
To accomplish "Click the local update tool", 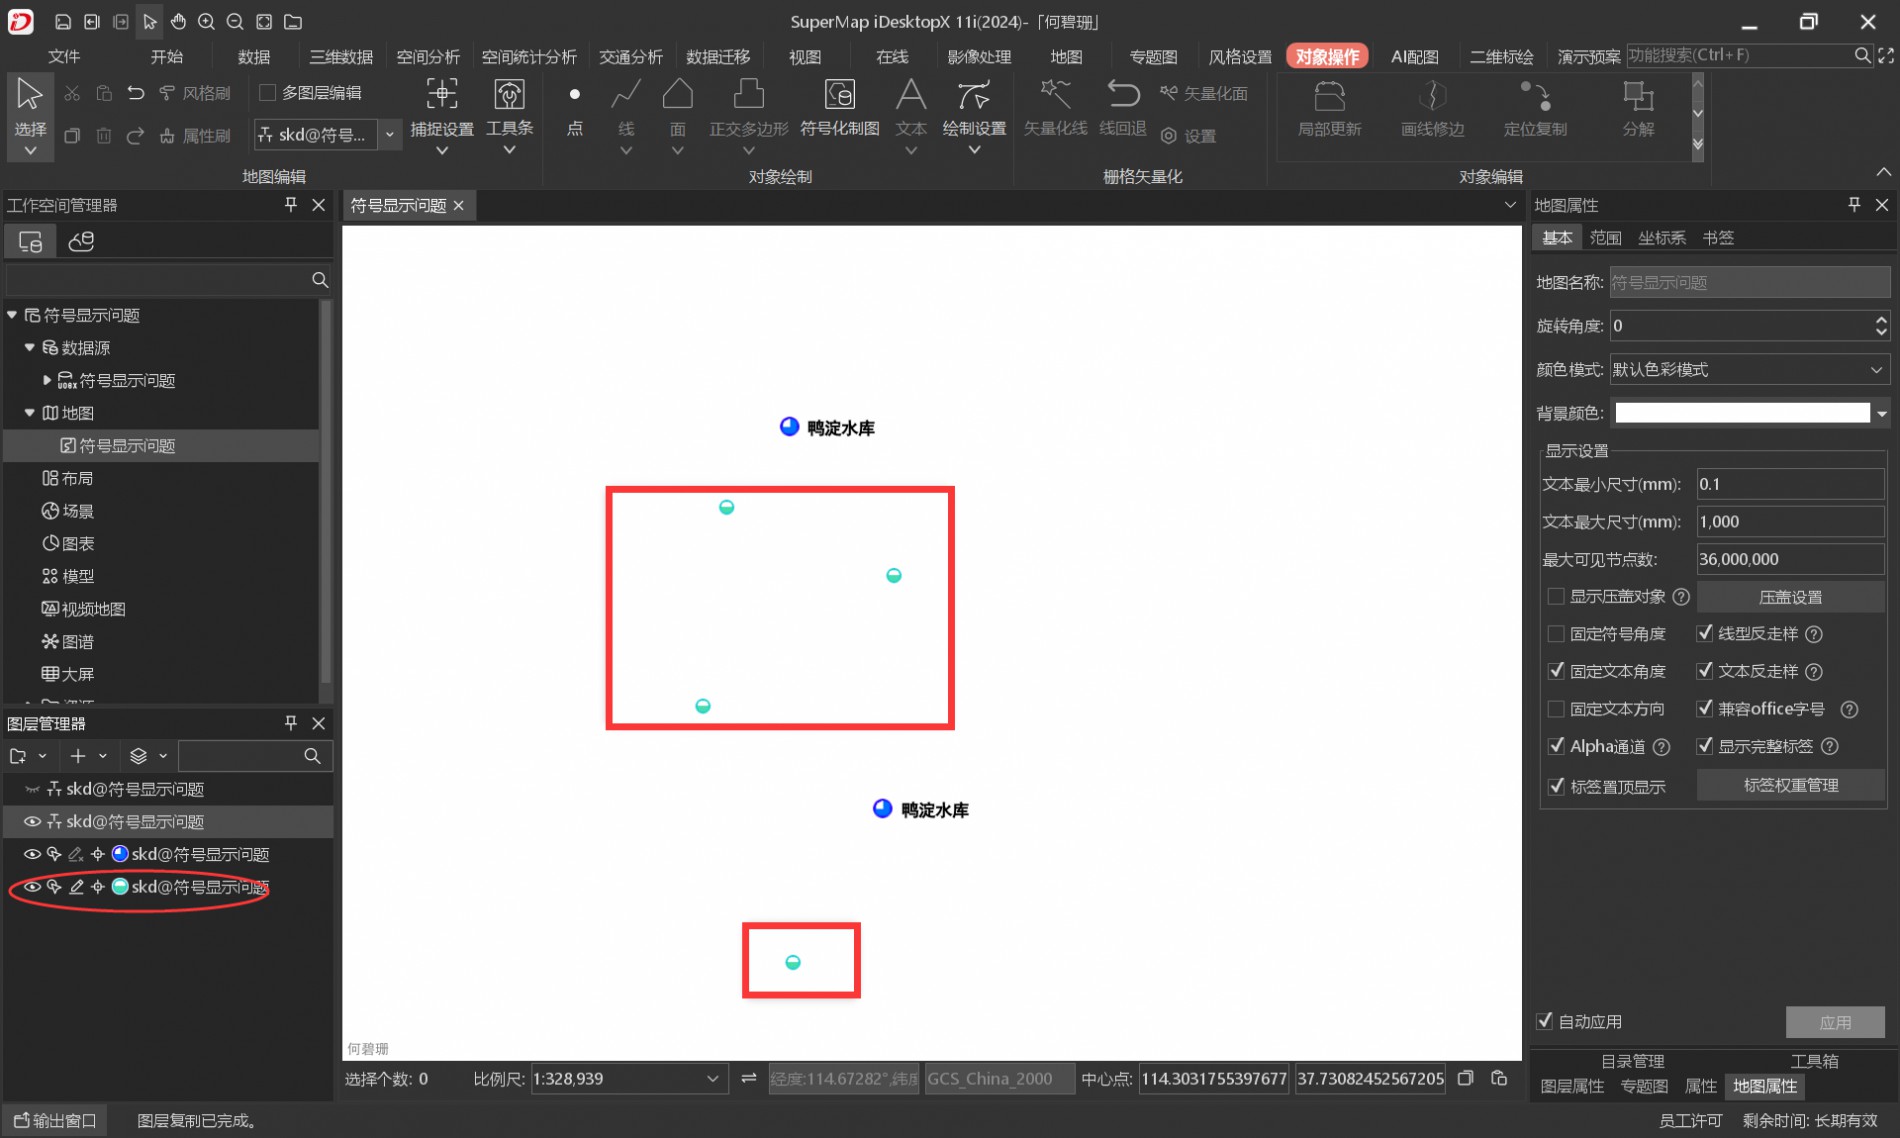I will pos(1329,108).
